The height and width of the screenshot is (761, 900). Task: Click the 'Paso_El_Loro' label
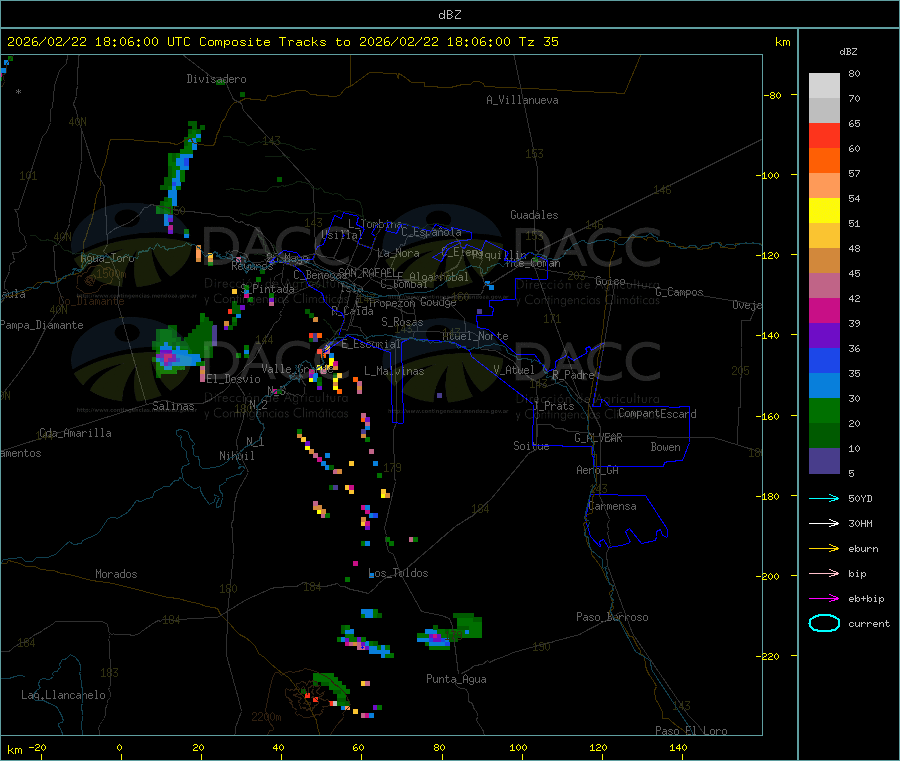691,731
